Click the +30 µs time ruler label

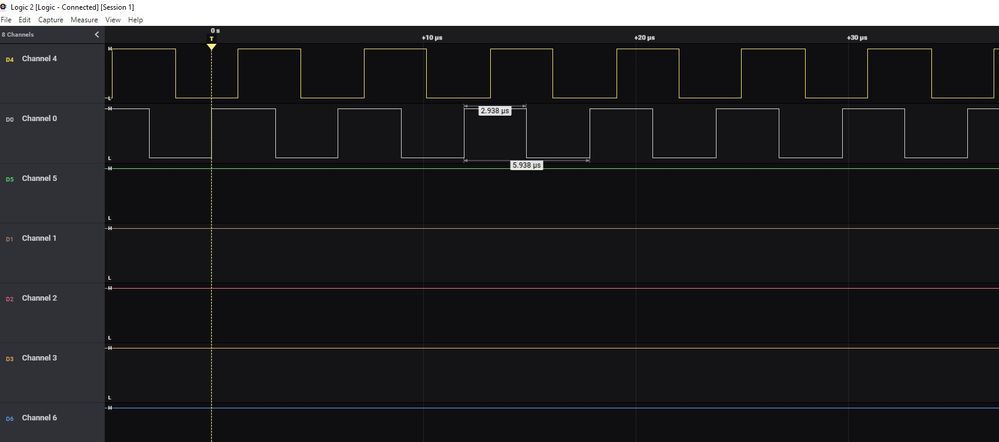click(856, 38)
